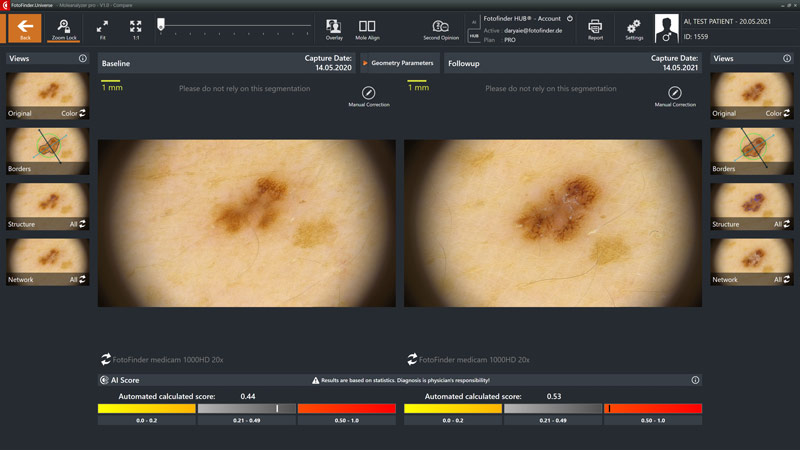
Task: Select the right Original view thumbnail
Action: click(752, 95)
